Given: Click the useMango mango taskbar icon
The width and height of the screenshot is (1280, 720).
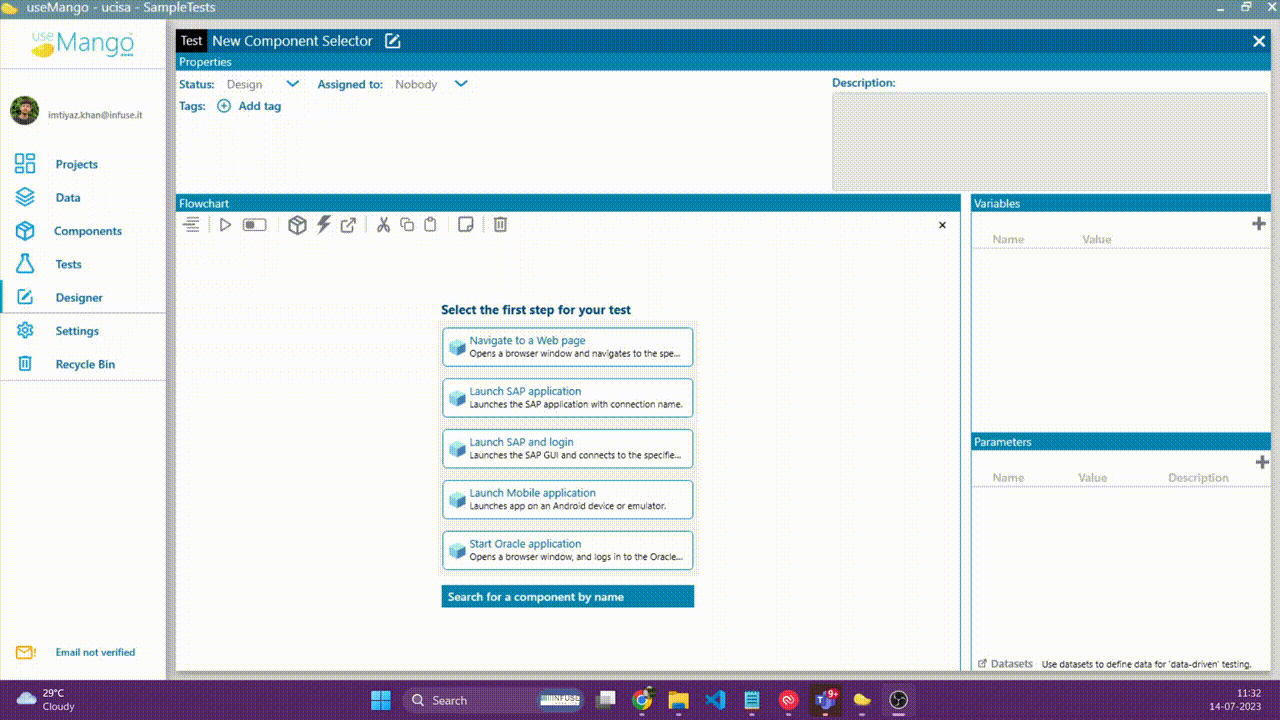Looking at the screenshot, I should [862, 700].
